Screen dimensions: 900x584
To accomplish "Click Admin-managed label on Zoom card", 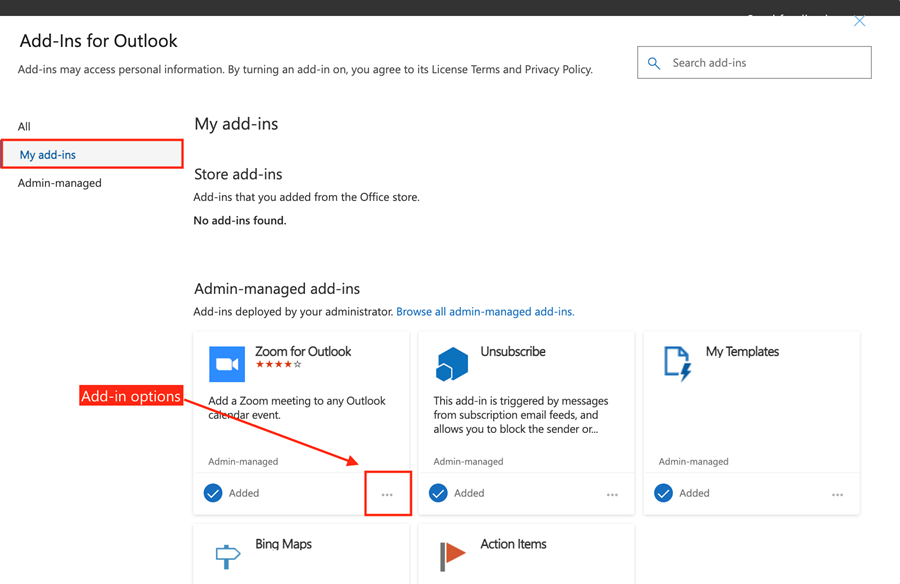I will (x=243, y=462).
